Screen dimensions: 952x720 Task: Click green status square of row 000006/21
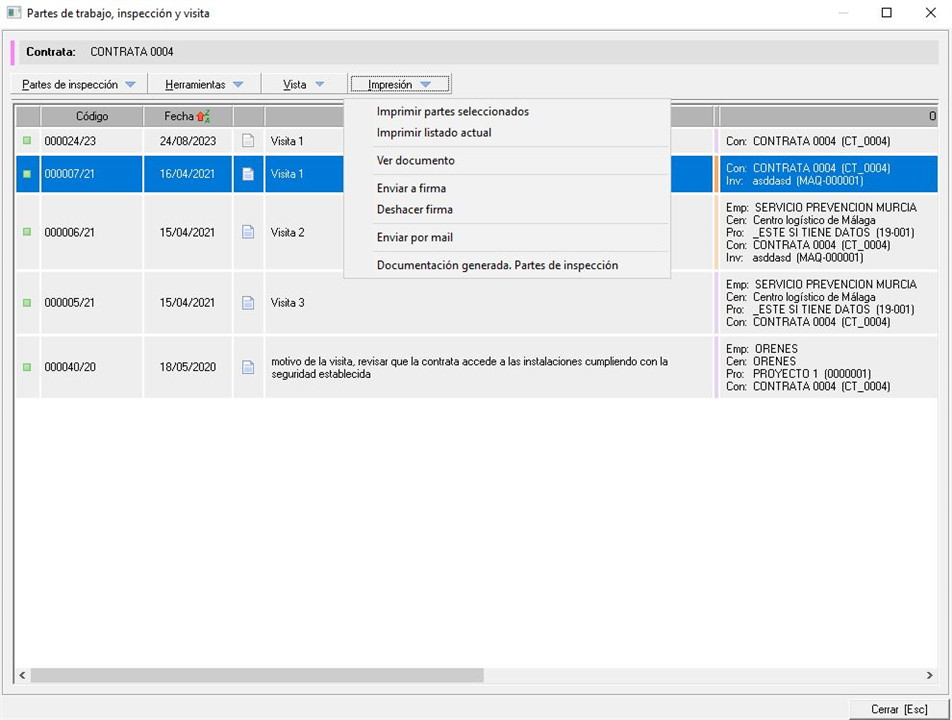pos(27,232)
